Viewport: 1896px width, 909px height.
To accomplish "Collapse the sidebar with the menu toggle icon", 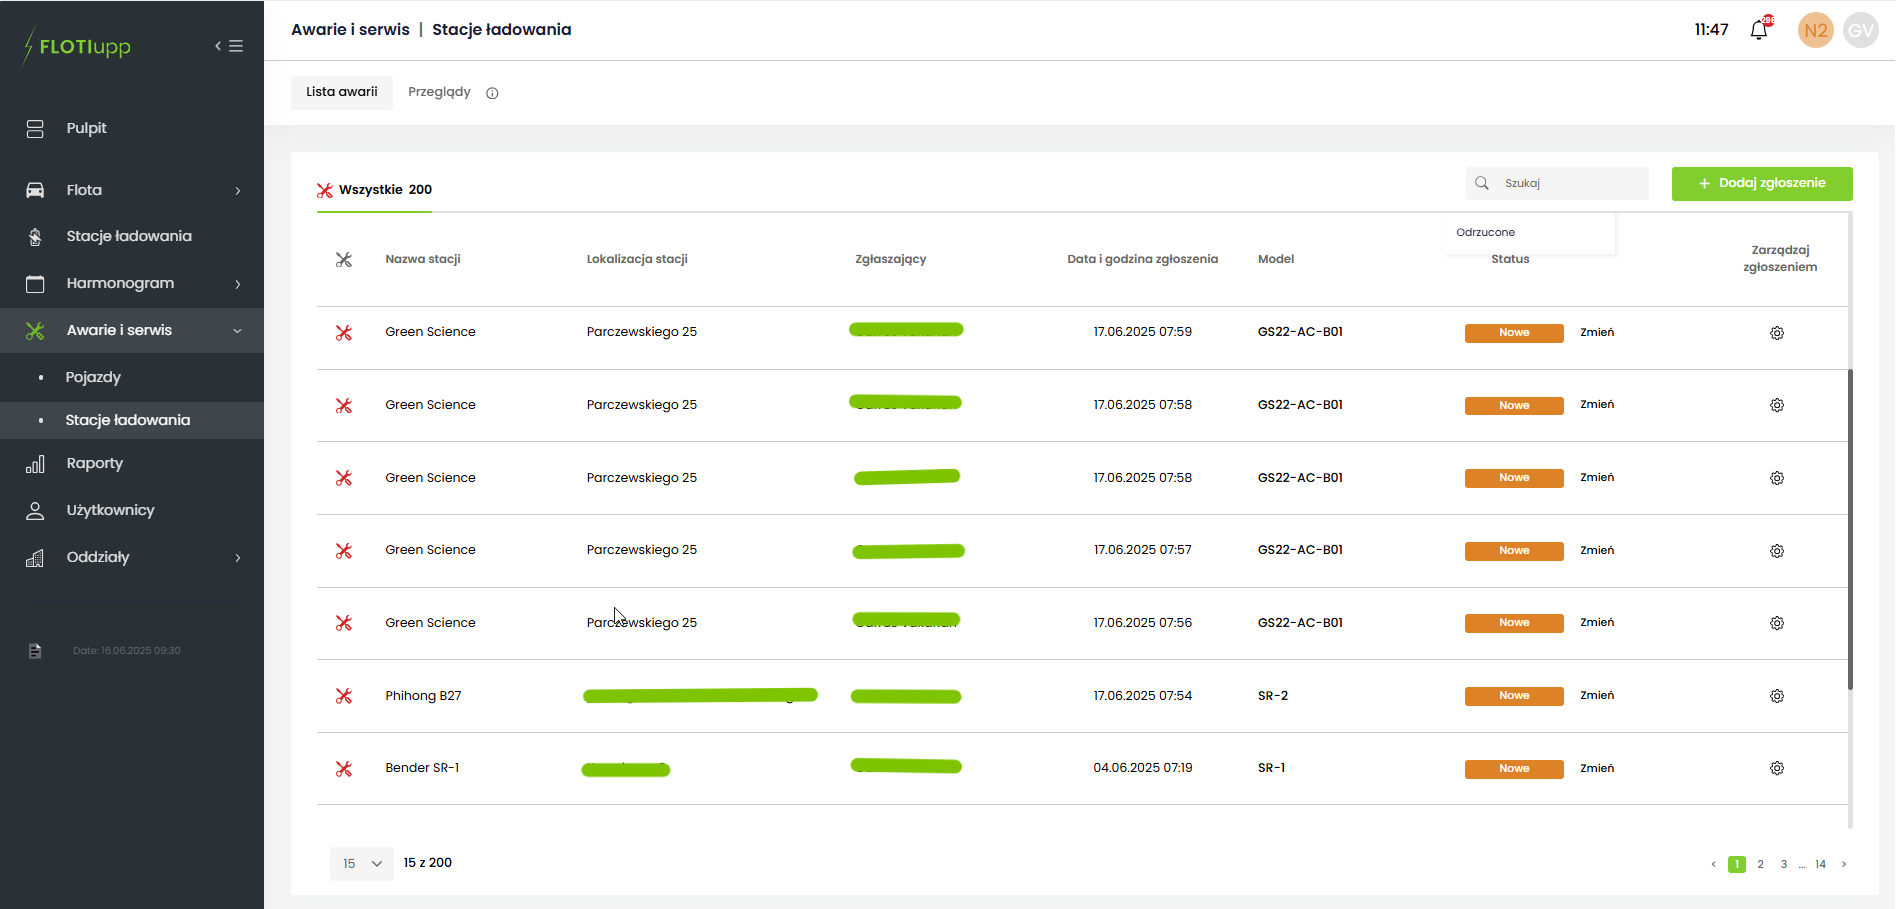I will [230, 46].
